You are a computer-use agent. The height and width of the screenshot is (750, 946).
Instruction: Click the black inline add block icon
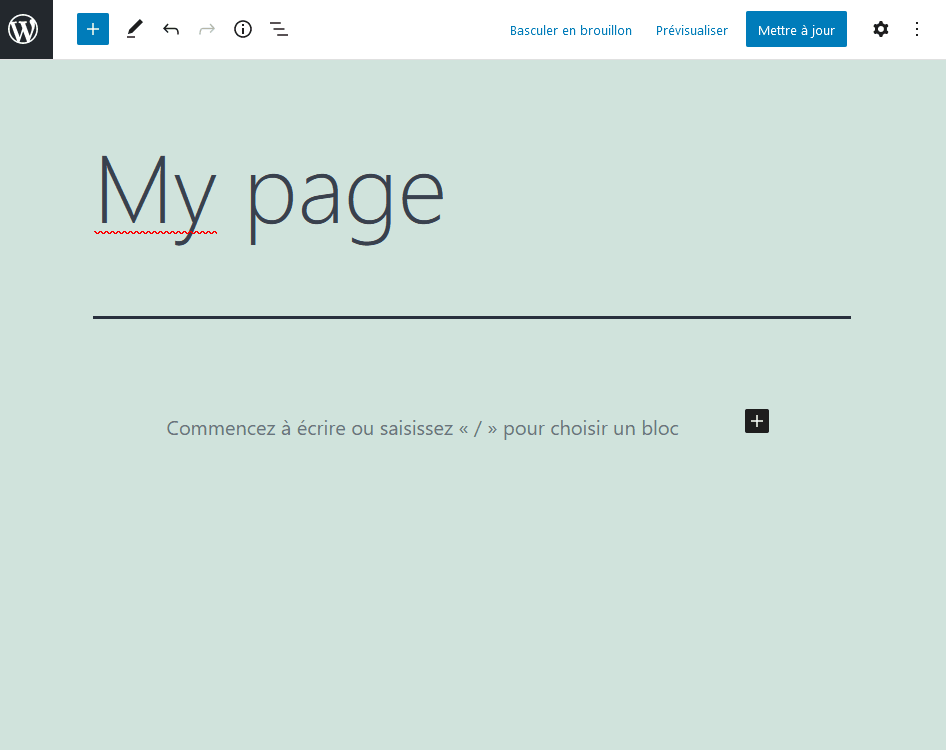click(756, 421)
